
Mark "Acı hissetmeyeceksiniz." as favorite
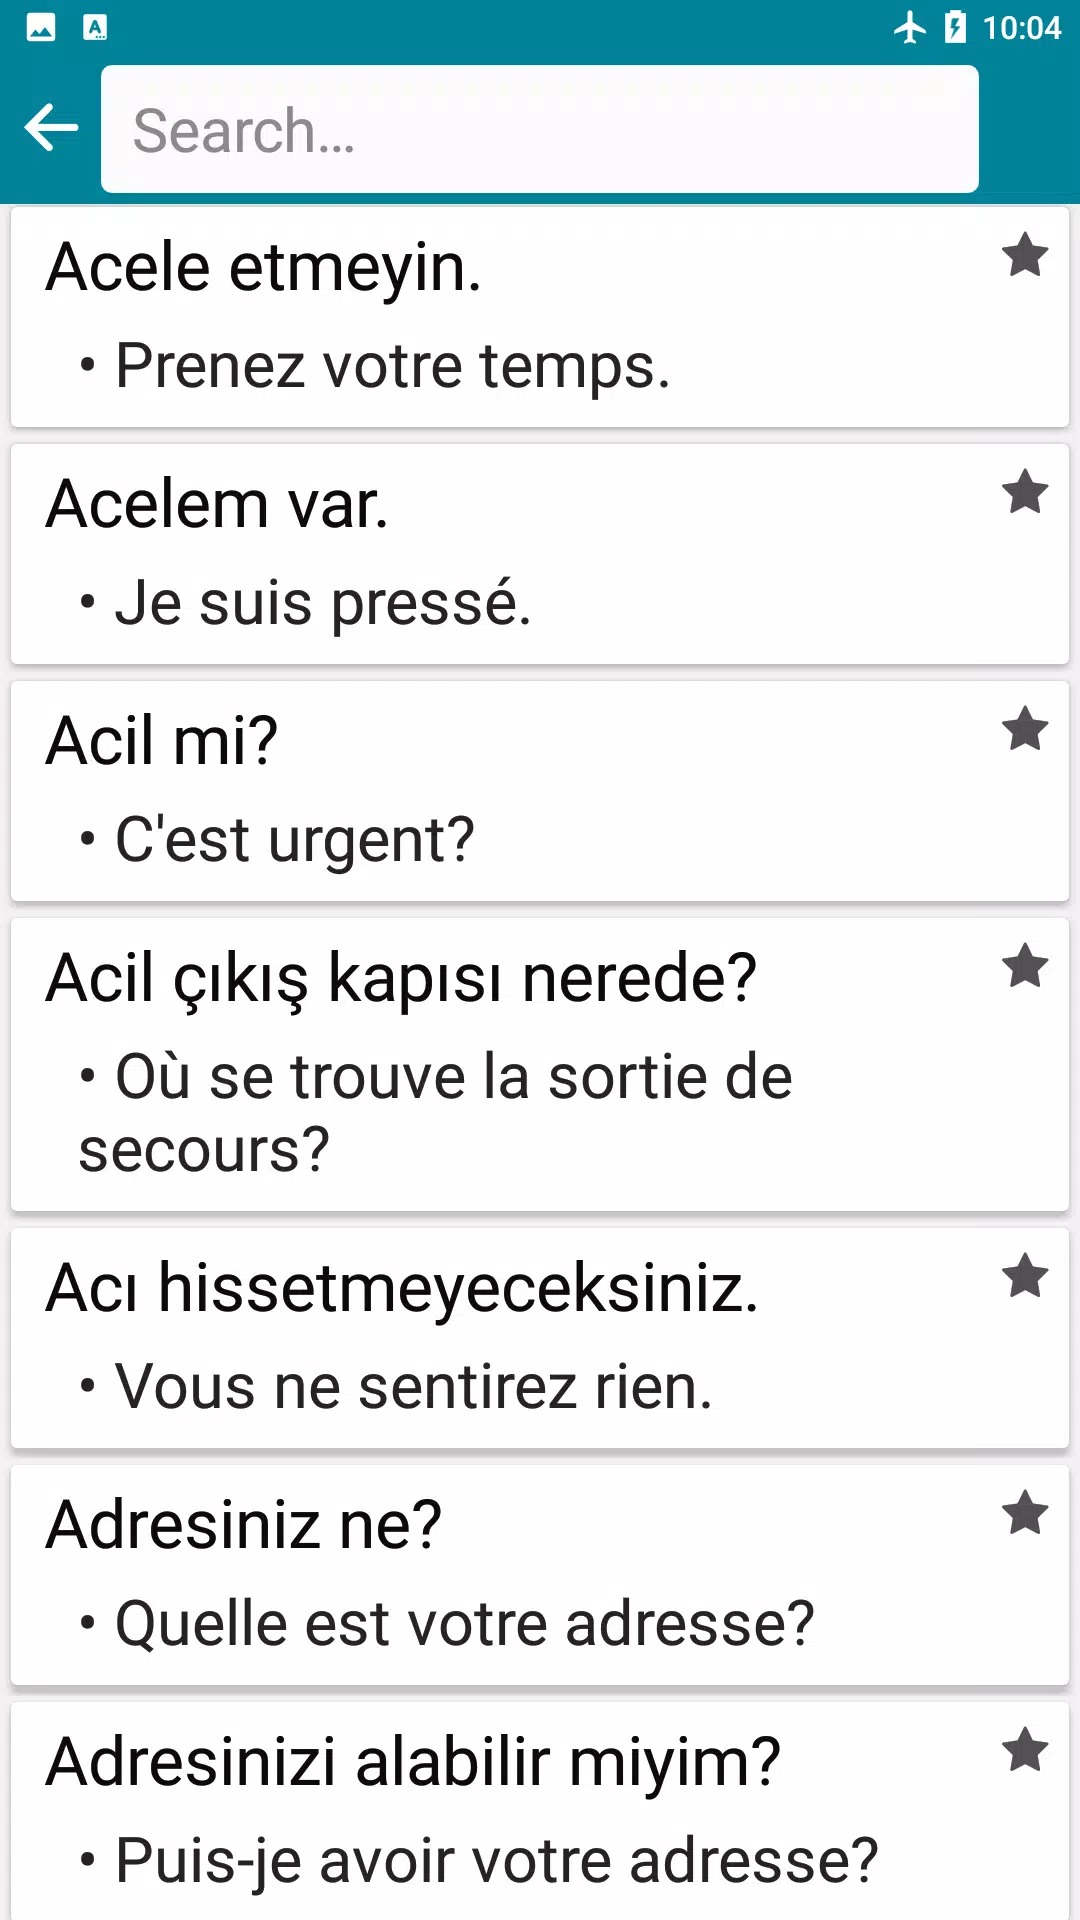click(x=1025, y=1277)
